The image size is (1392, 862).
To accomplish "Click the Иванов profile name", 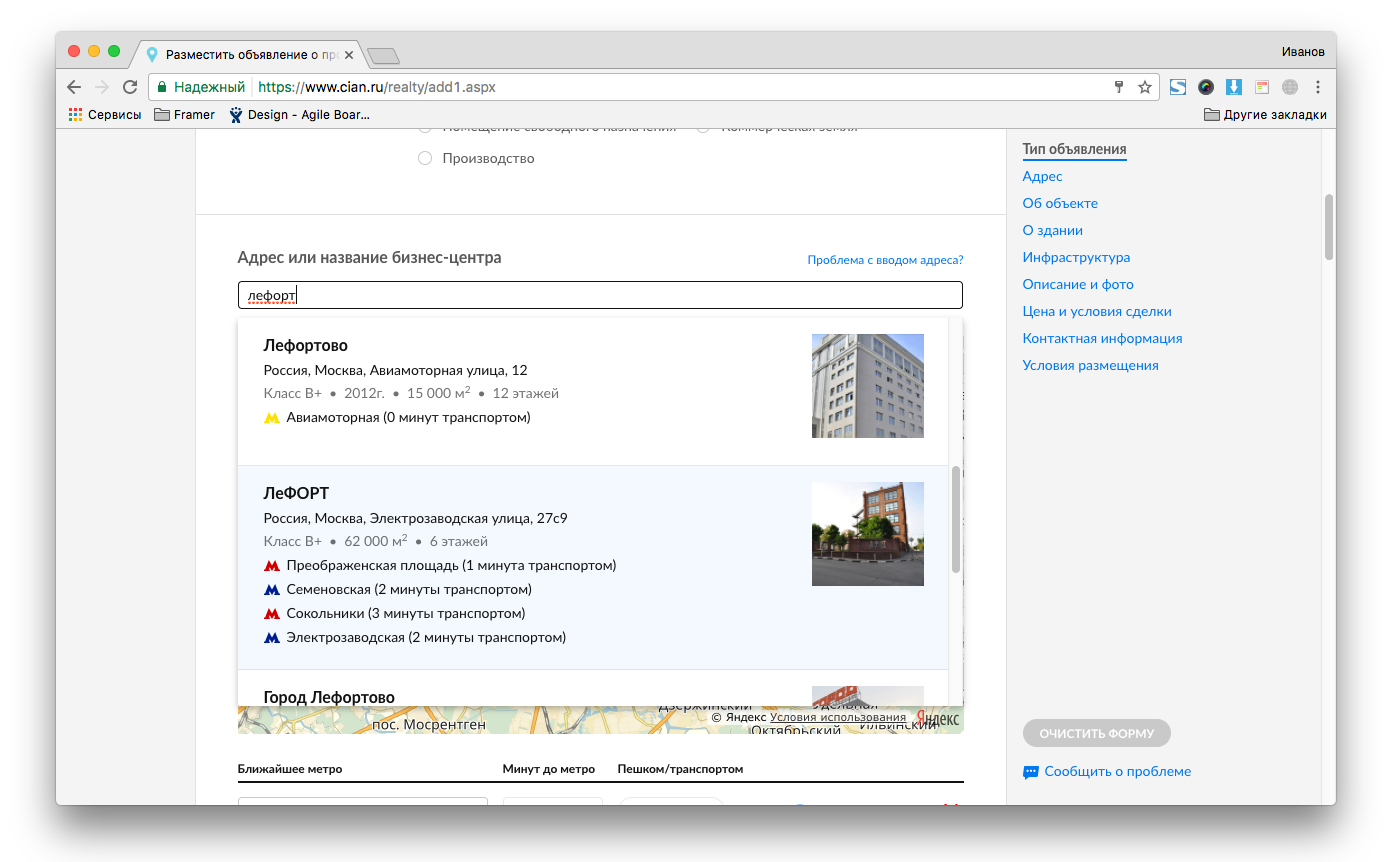I will 1303,52.
